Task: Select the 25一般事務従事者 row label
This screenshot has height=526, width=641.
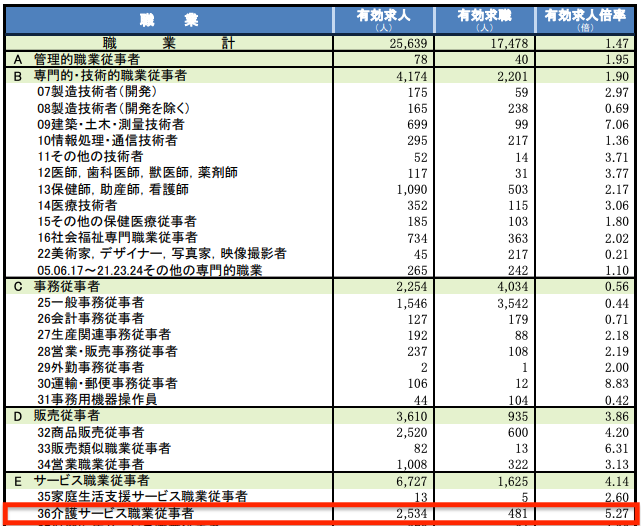Action: (91, 302)
